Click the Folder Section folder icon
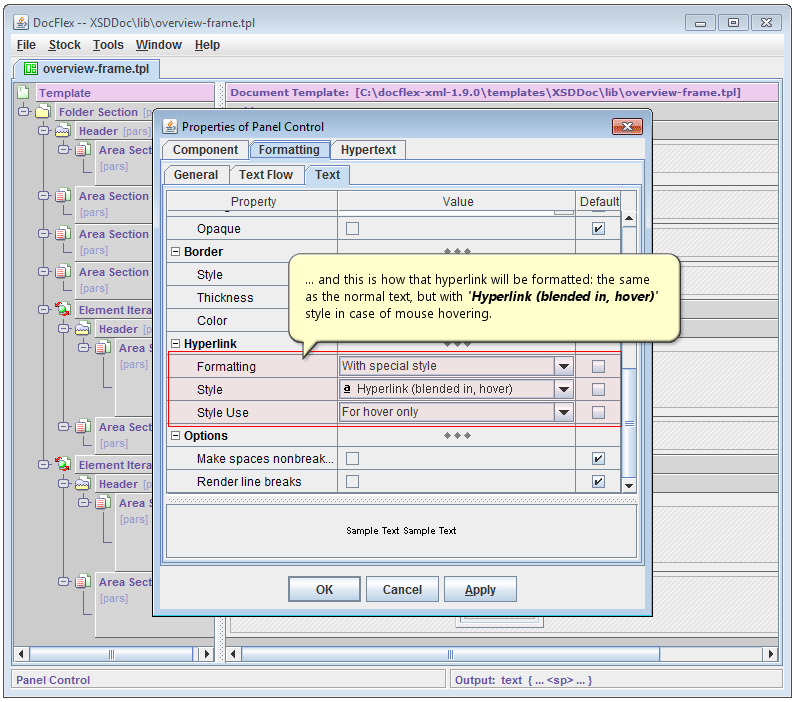The width and height of the screenshot is (796, 702). pos(43,112)
